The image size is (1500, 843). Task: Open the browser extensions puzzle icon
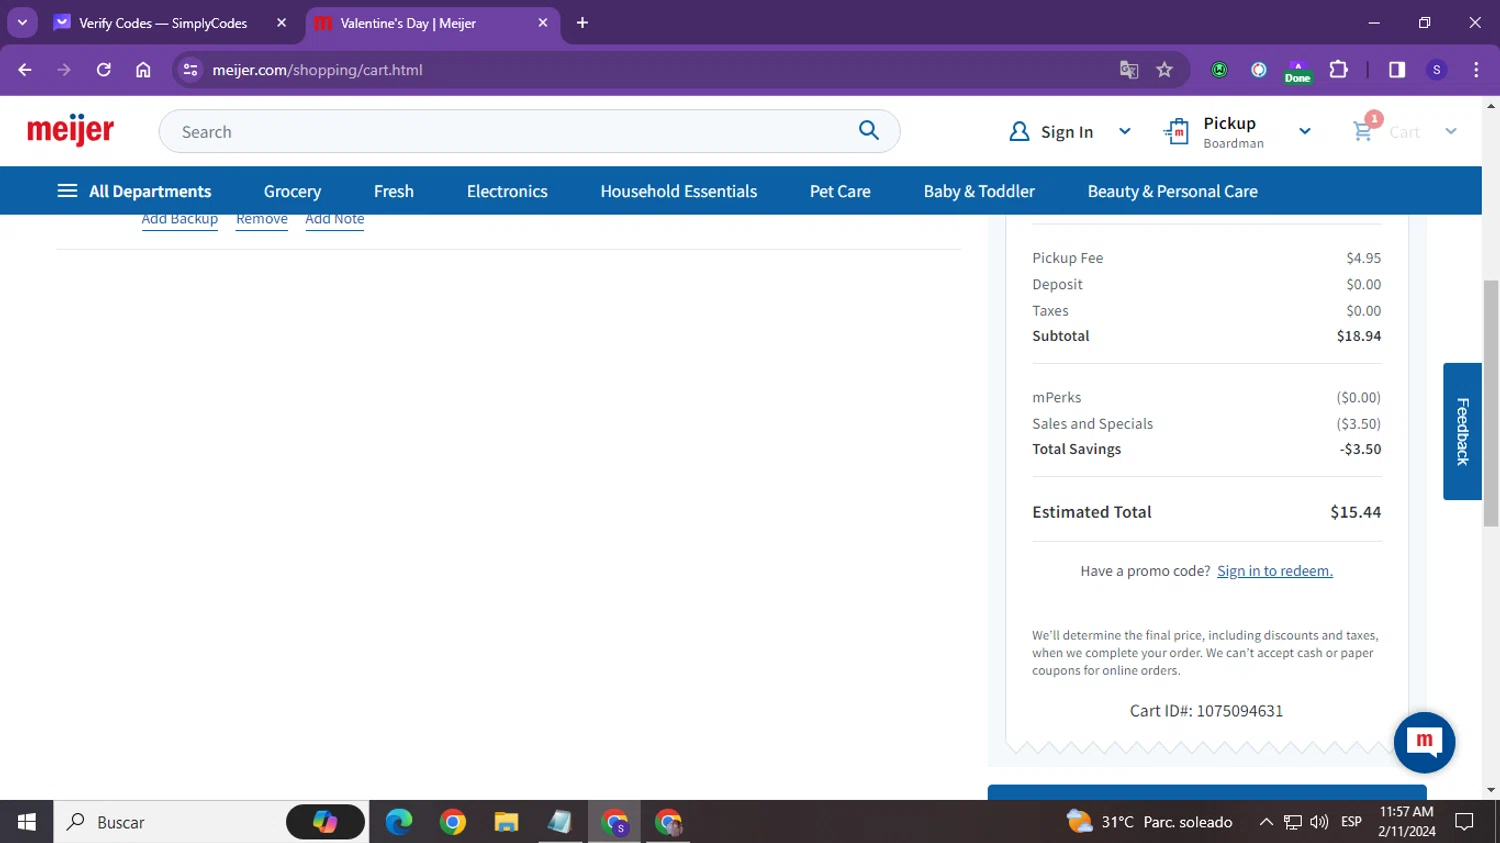click(x=1338, y=70)
